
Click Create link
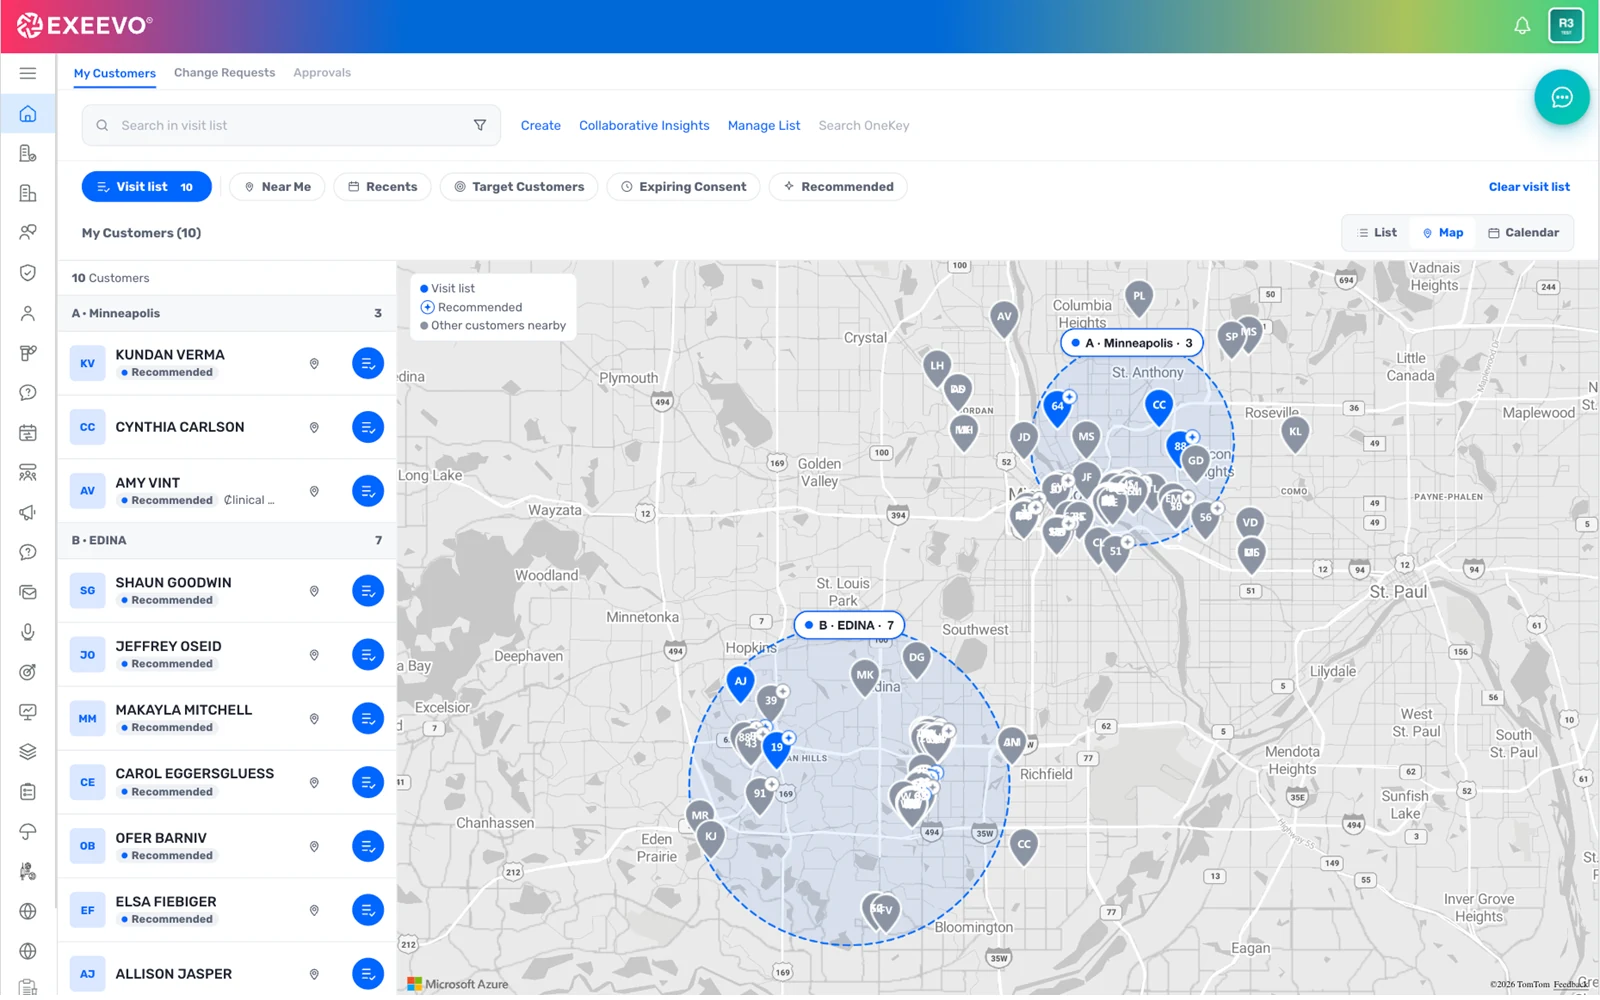pyautogui.click(x=541, y=126)
